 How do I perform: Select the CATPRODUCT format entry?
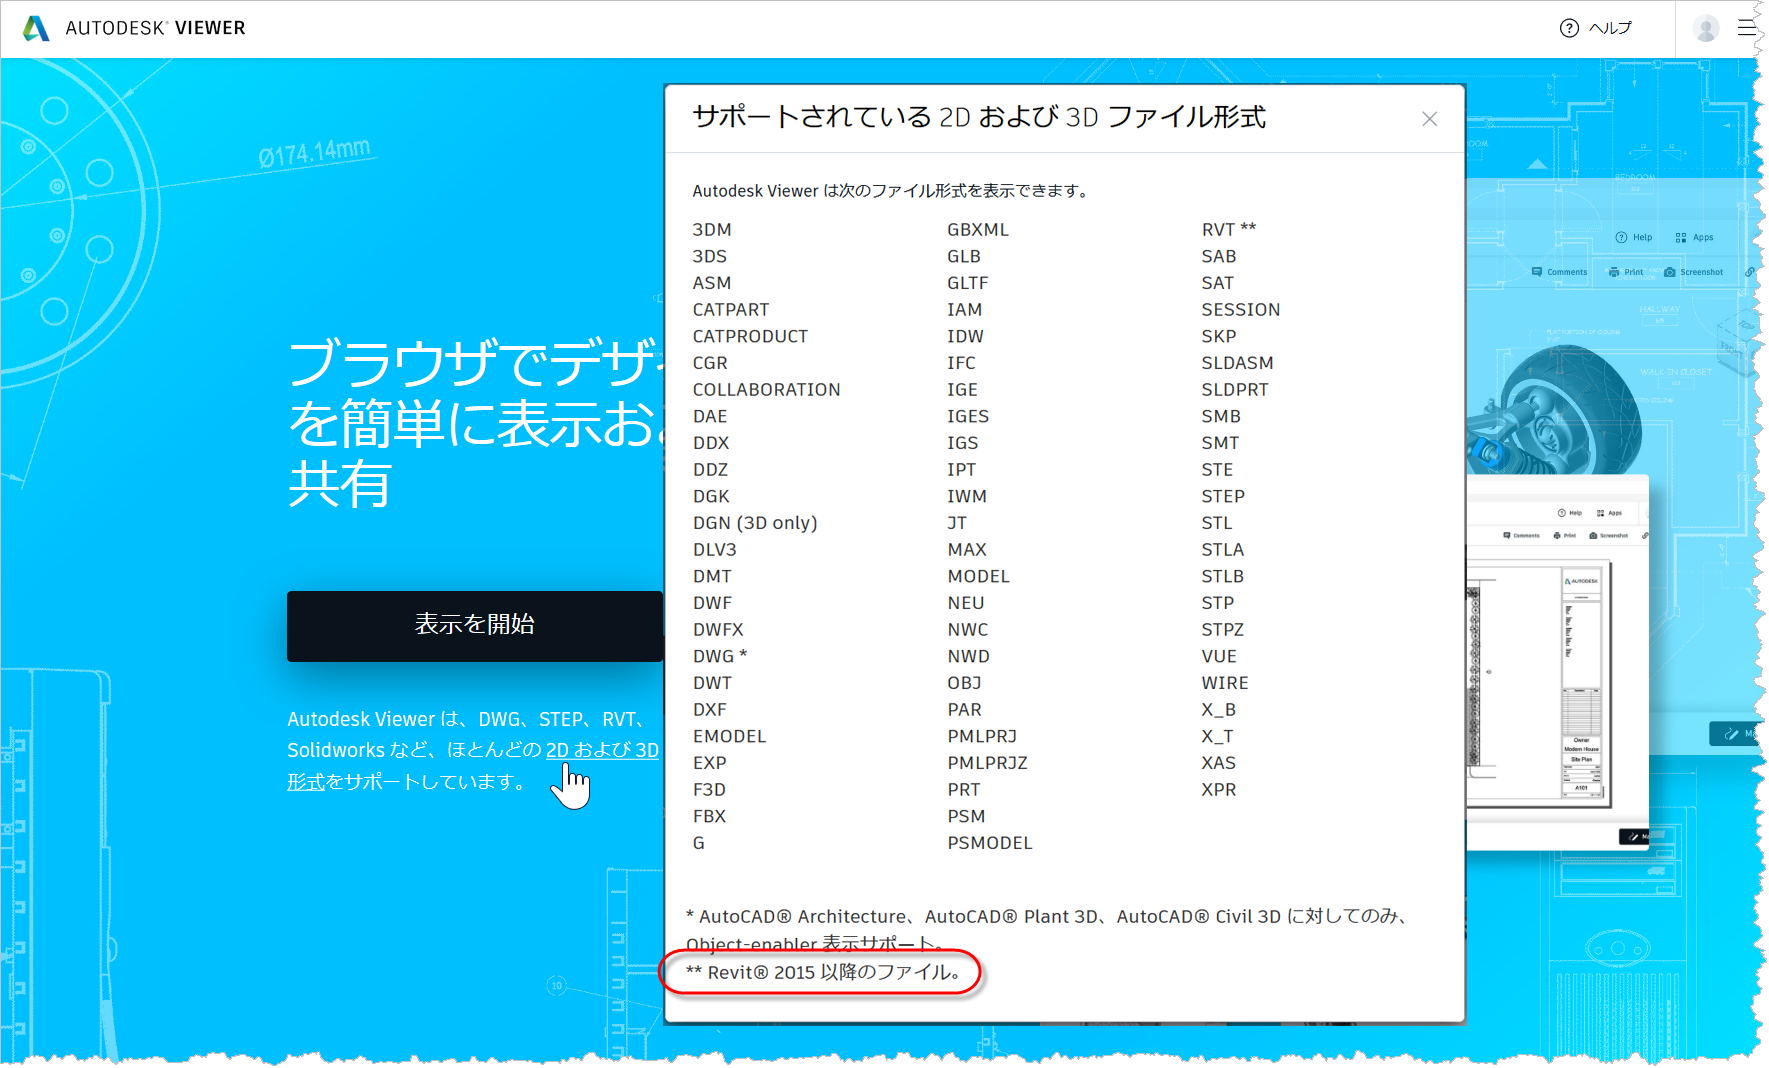click(750, 337)
